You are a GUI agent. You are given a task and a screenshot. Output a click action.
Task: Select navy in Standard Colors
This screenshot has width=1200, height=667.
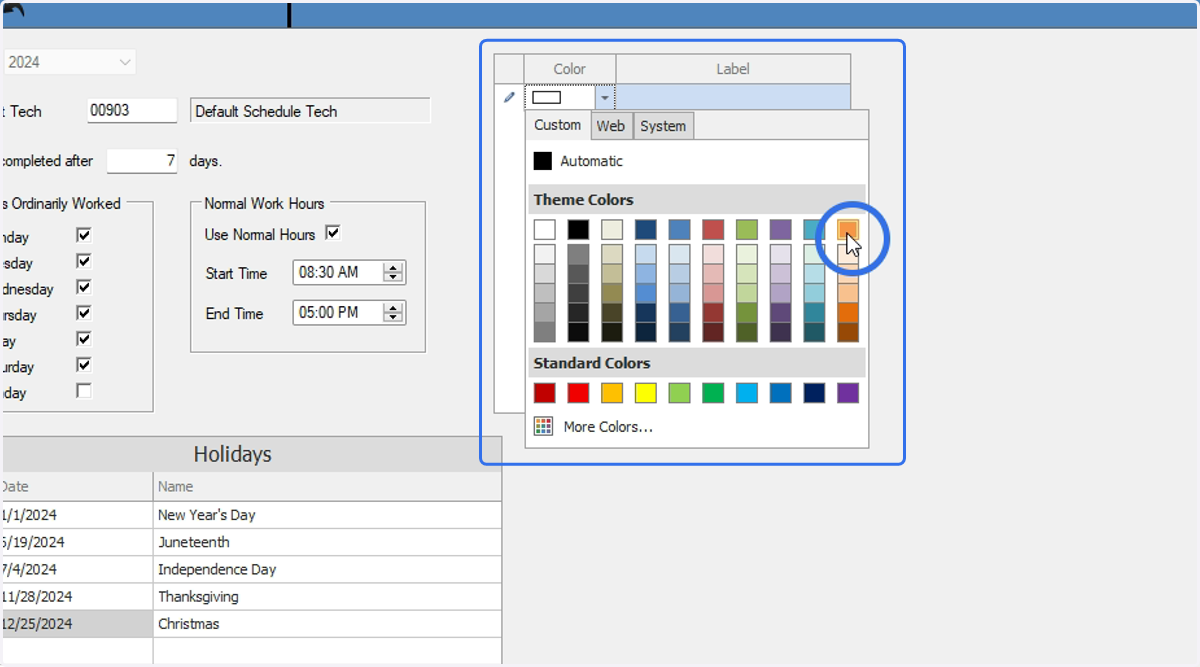tap(814, 393)
